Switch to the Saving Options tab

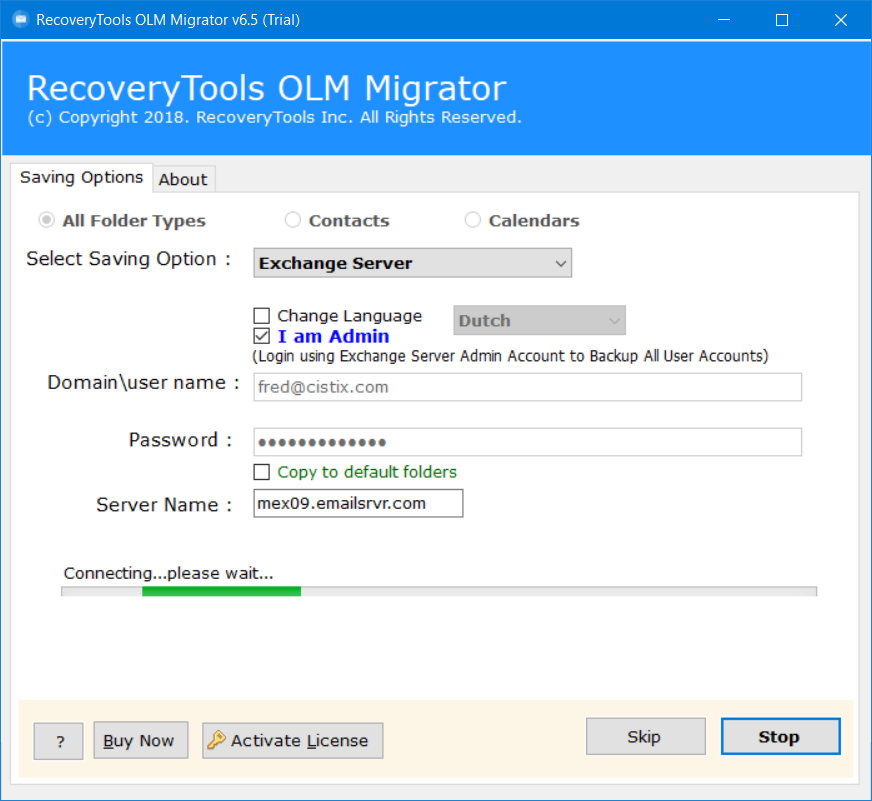81,177
